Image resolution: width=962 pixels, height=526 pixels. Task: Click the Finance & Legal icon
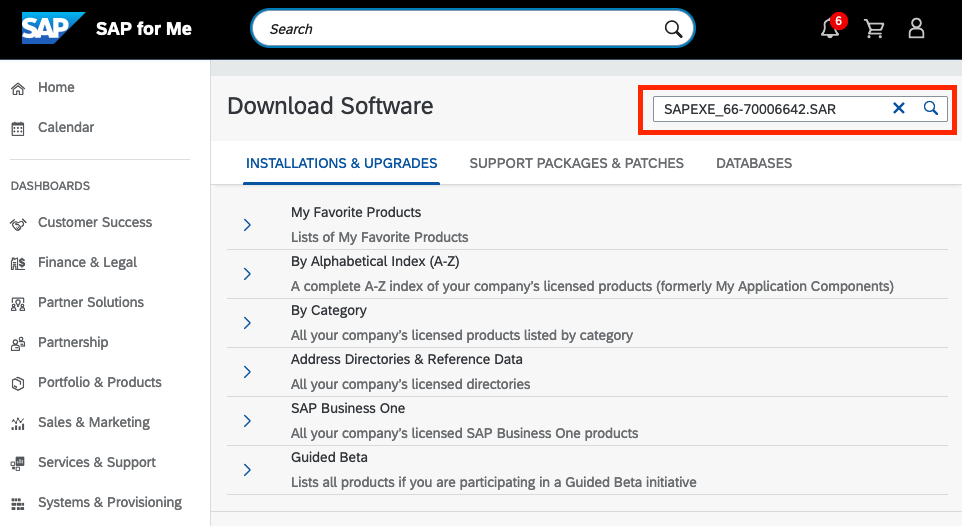pos(18,264)
